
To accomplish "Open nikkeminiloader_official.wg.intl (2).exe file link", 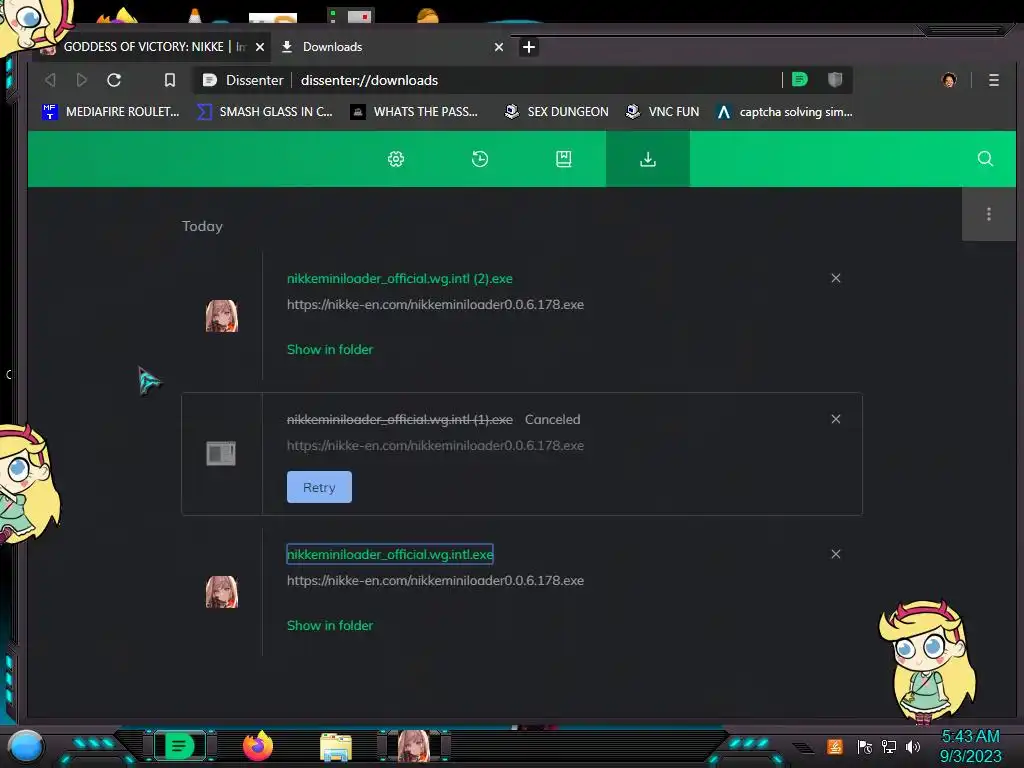I will (400, 278).
